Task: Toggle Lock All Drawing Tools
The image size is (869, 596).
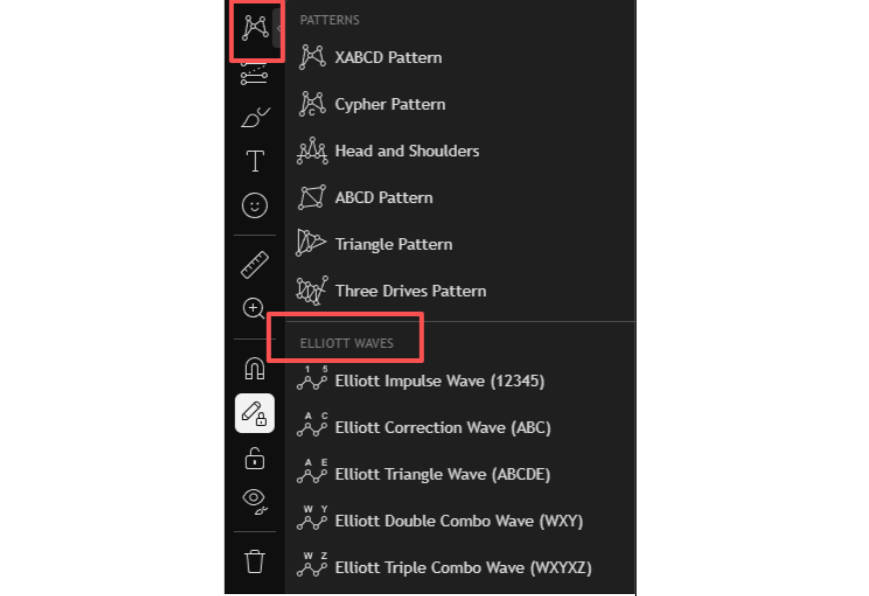Action: coord(255,459)
